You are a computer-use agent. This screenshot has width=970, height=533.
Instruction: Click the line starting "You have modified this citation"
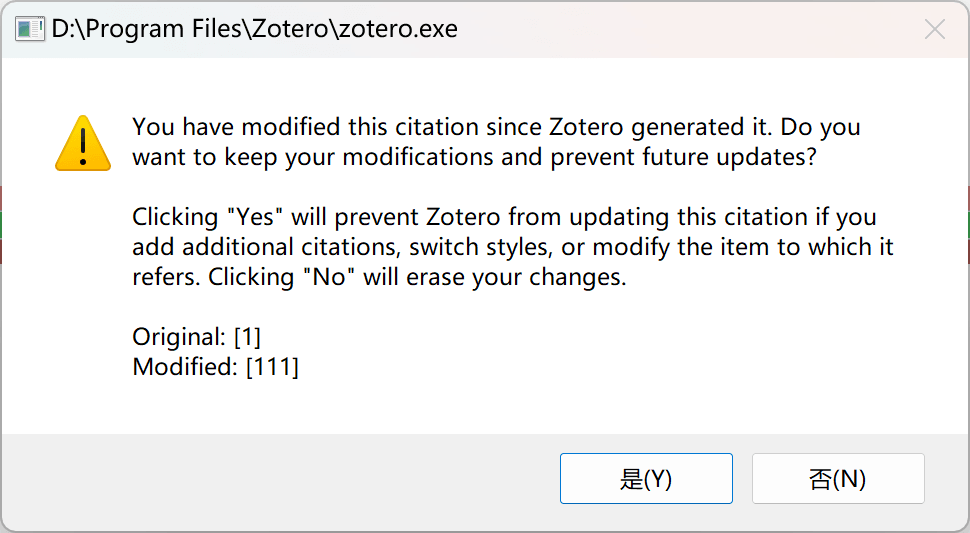(496, 127)
